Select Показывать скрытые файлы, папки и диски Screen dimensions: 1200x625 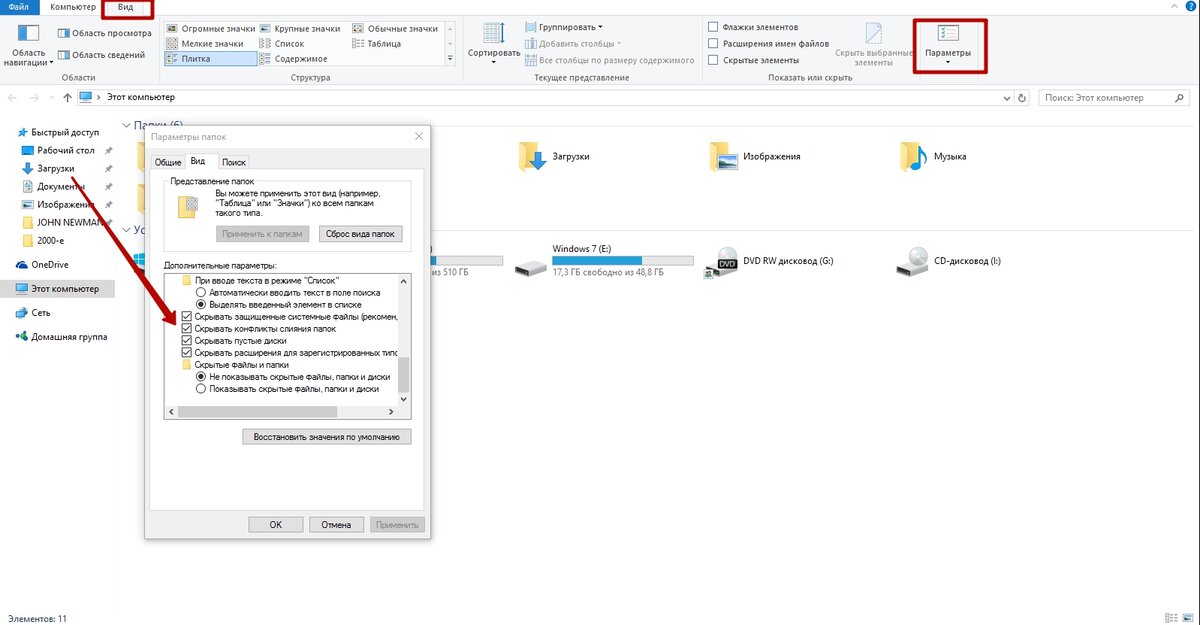pos(201,389)
